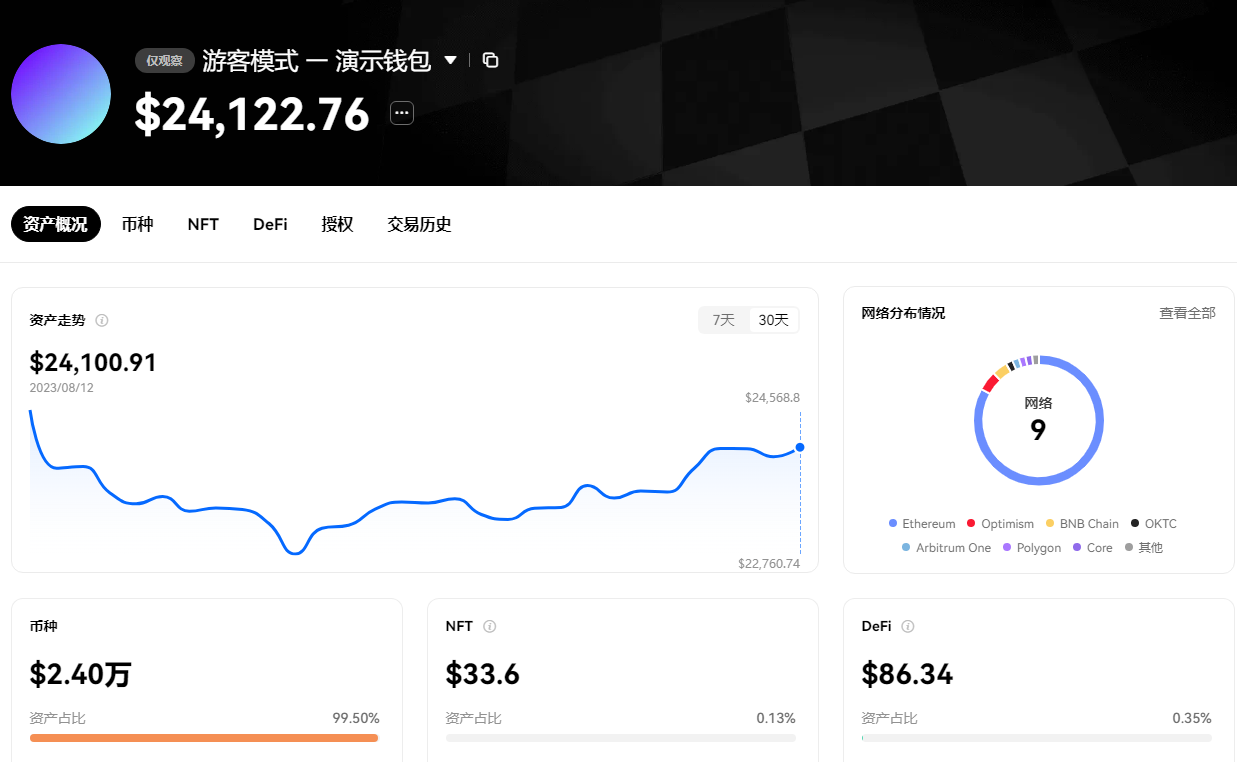Click the 99.50% percentage
The width and height of the screenshot is (1237, 762).
(356, 718)
